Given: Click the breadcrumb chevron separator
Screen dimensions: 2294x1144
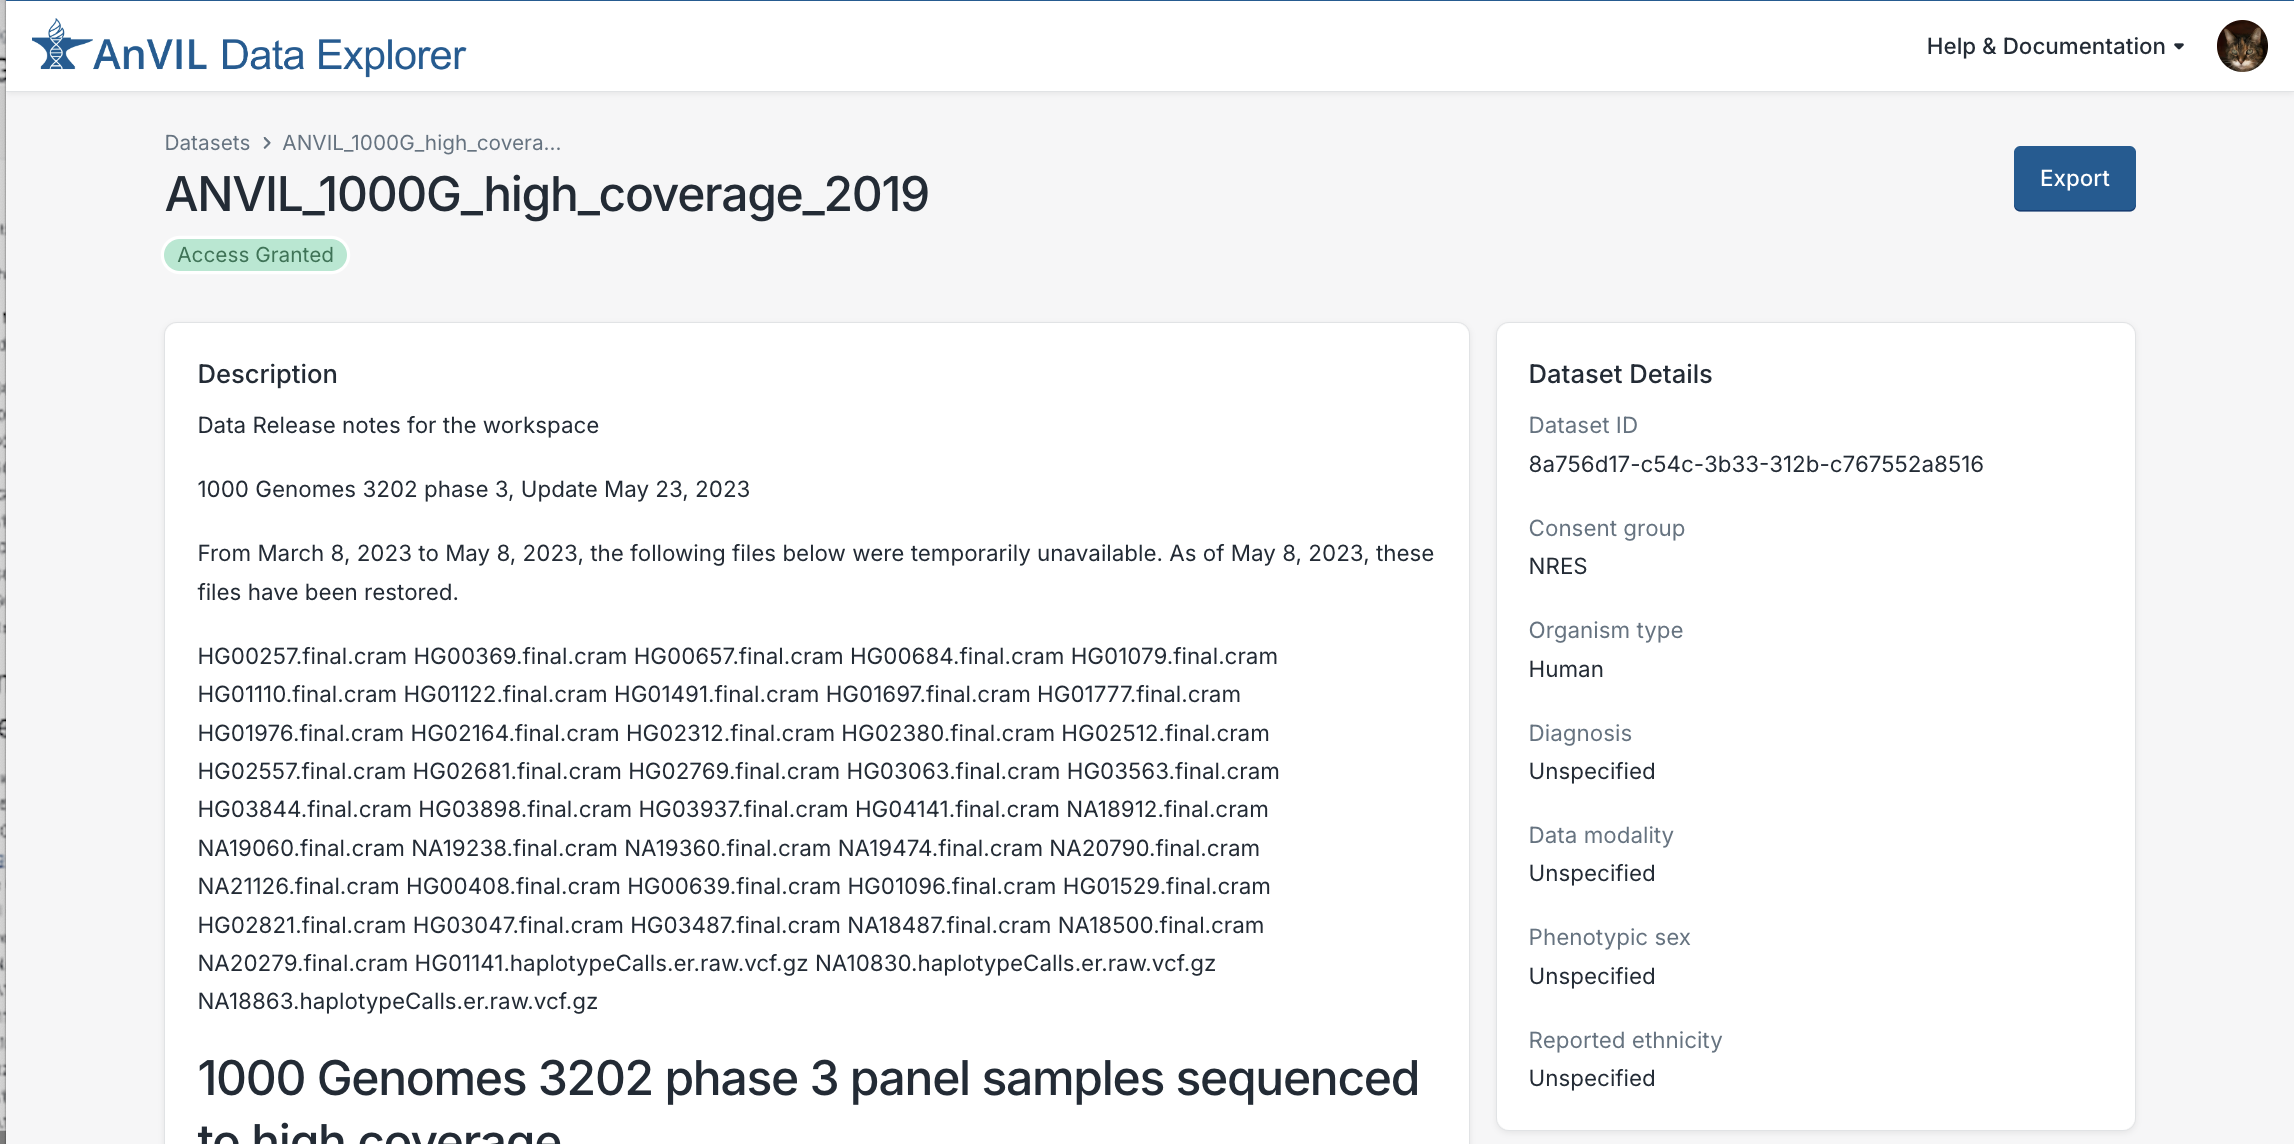Looking at the screenshot, I should 266,143.
